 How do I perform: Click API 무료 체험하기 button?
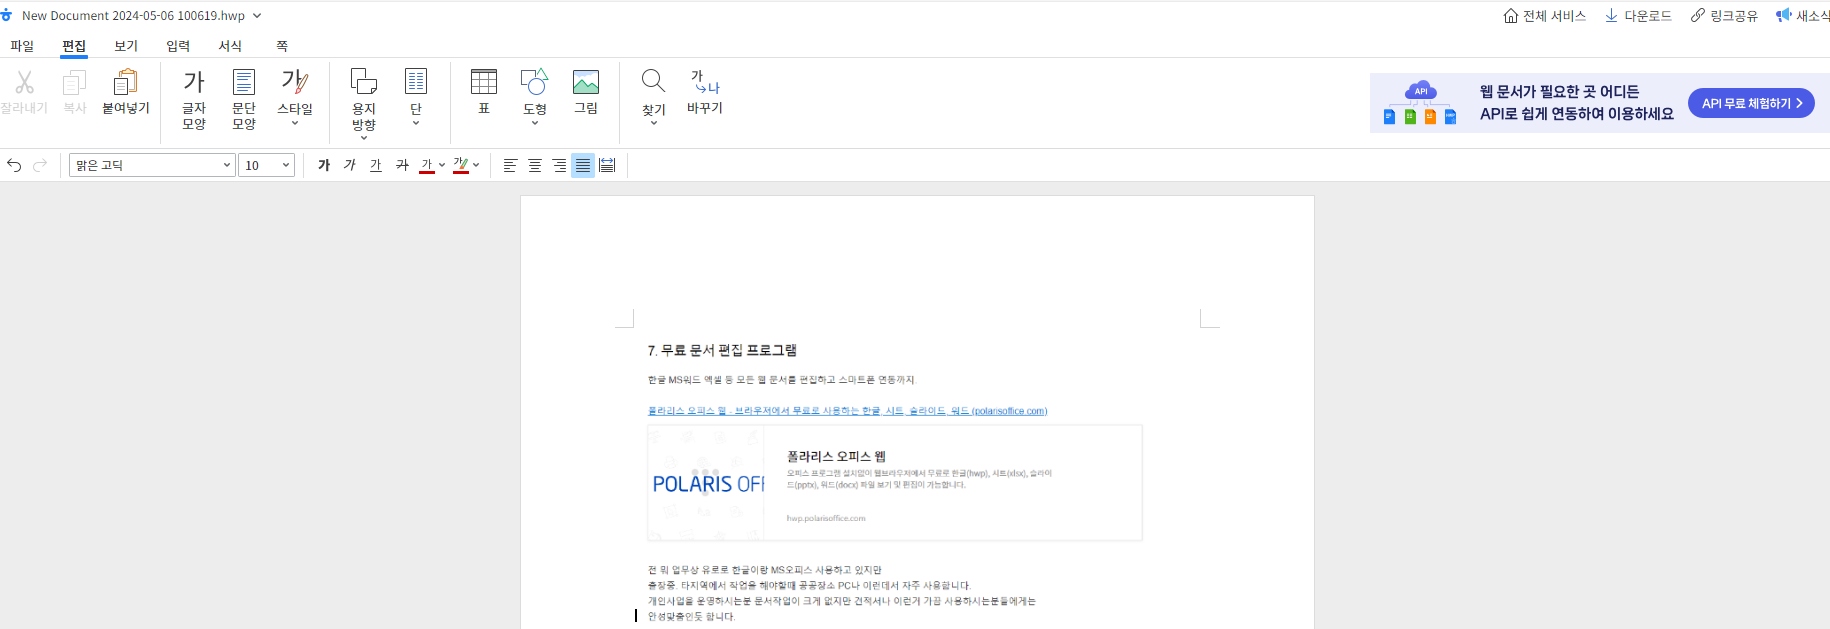tap(1751, 103)
